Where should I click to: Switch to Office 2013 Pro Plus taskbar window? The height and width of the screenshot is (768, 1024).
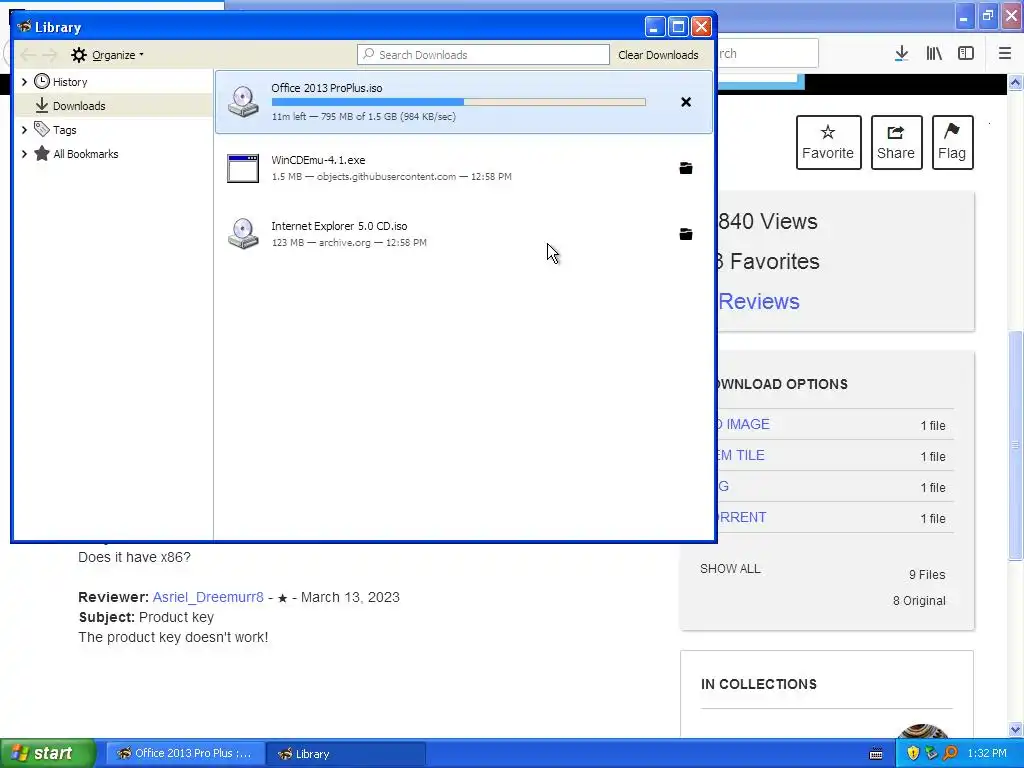[185, 754]
